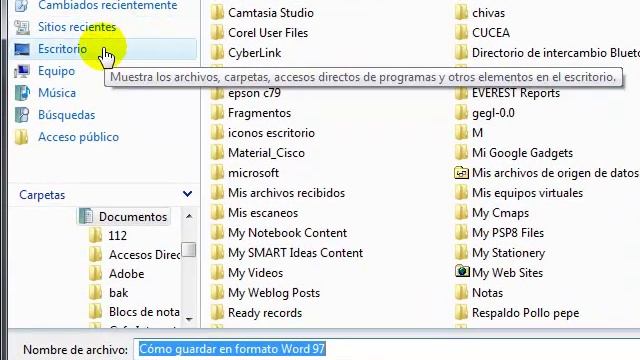This screenshot has height=360, width=640.
Task: Select the Ready records folder icon
Action: [x=218, y=313]
